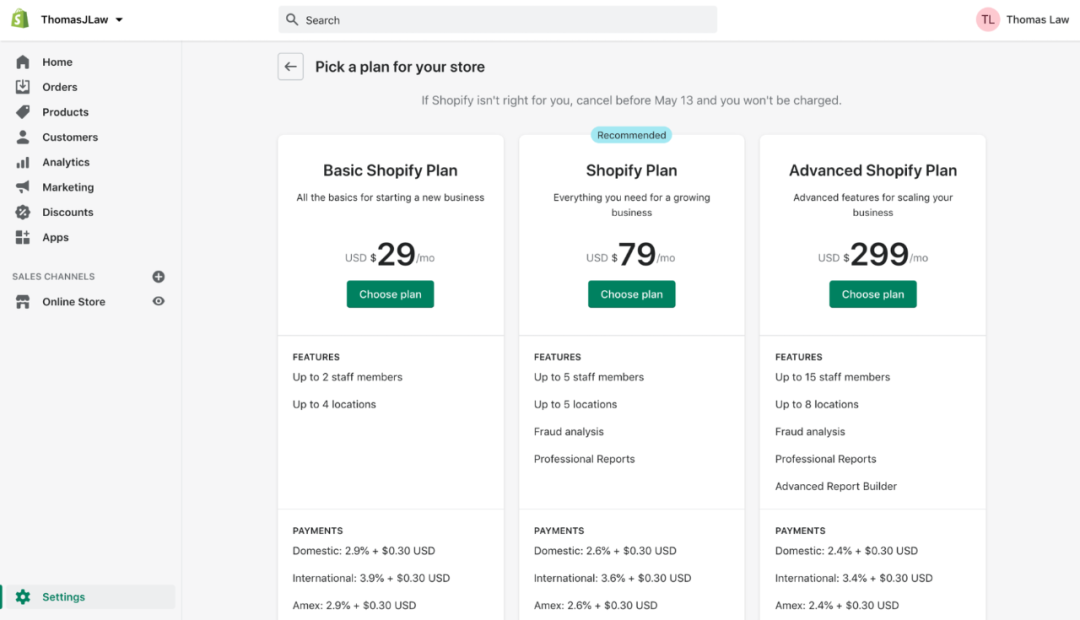The image size is (1080, 620).
Task: Click the Shopify bag logo icon
Action: [20, 19]
